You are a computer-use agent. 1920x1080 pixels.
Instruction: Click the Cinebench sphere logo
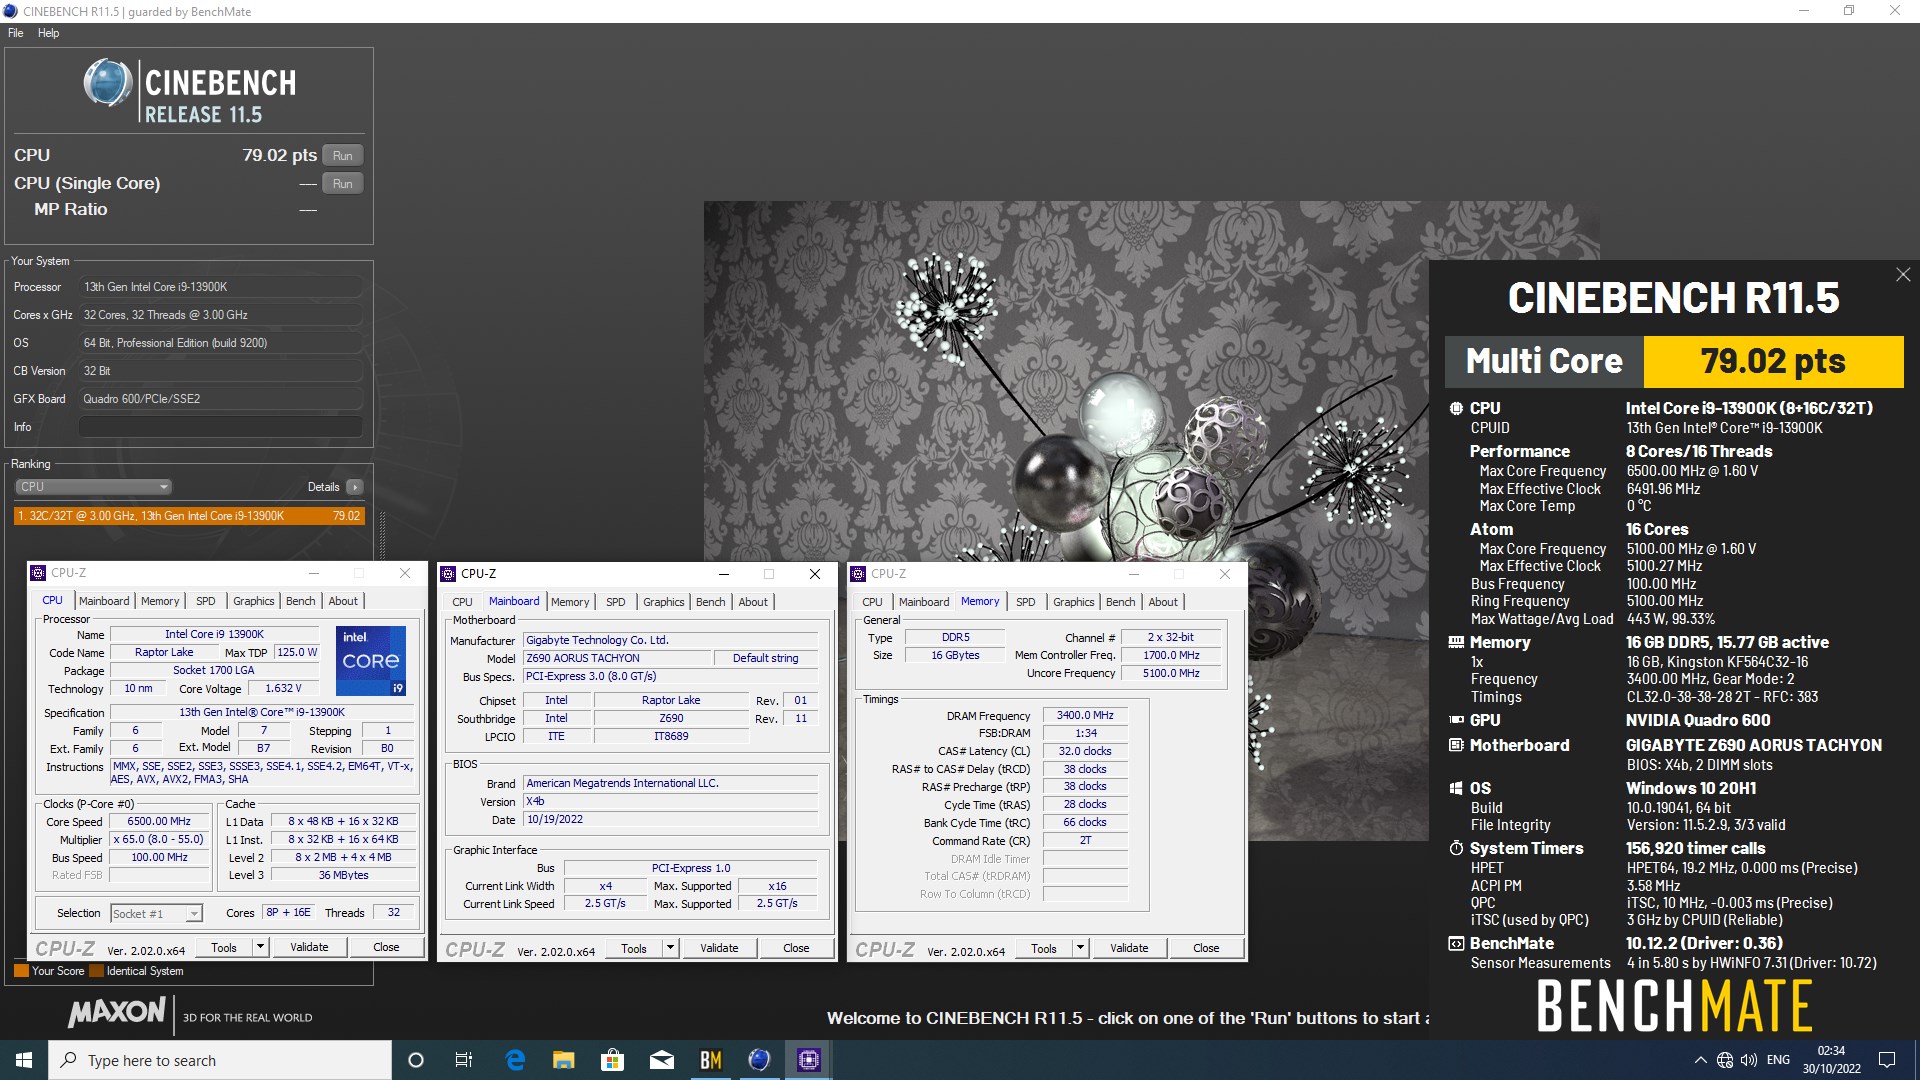pyautogui.click(x=107, y=82)
